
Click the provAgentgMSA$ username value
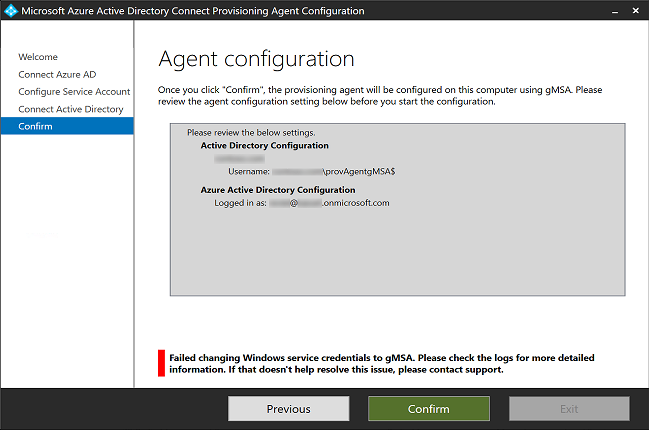[x=334, y=171]
